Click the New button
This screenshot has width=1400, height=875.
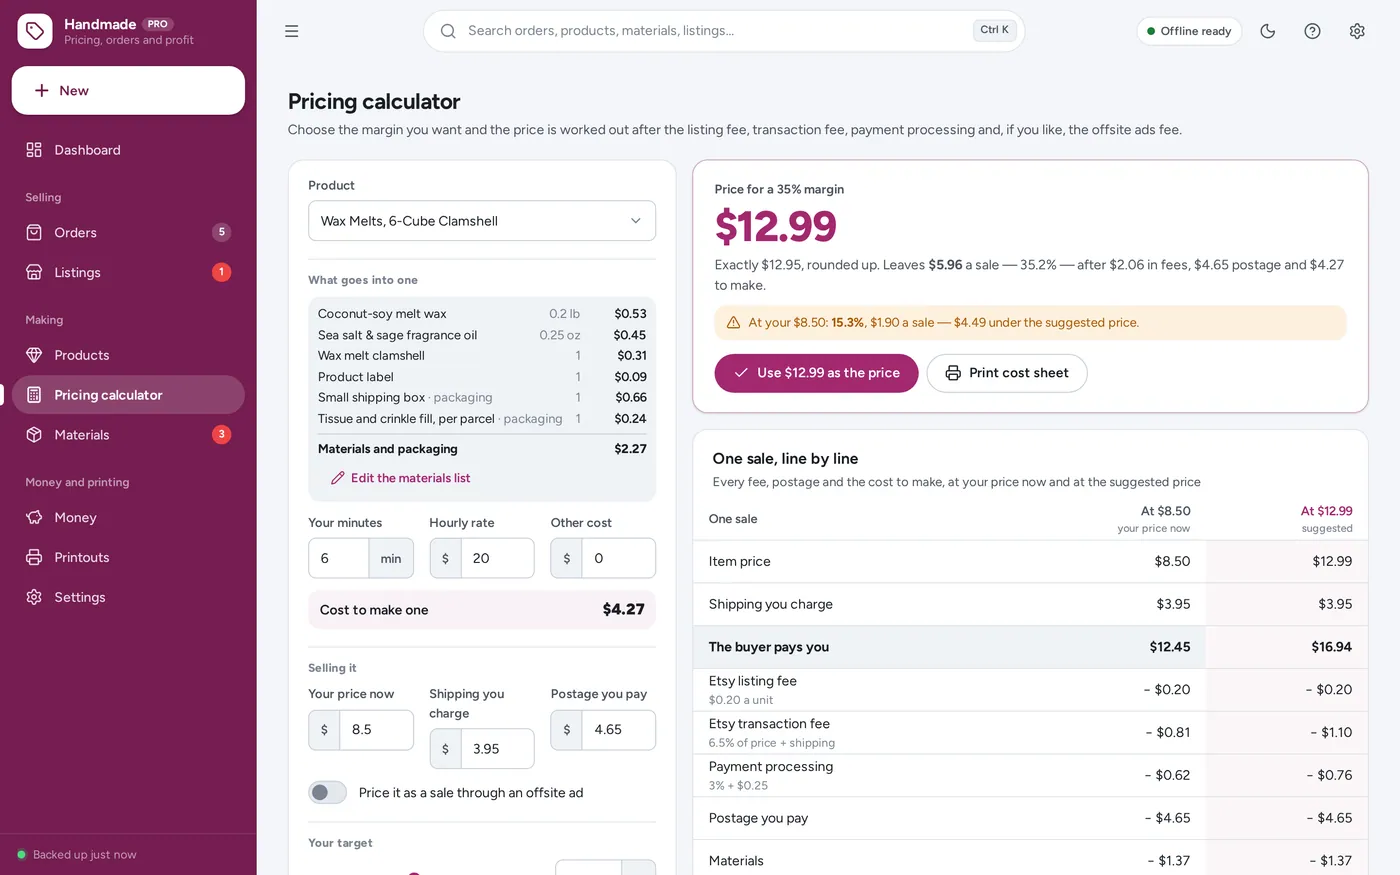point(128,90)
